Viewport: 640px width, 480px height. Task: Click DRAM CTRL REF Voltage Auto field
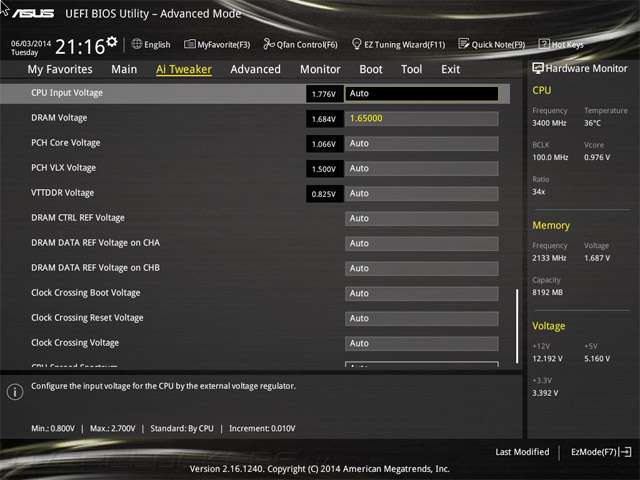point(422,218)
